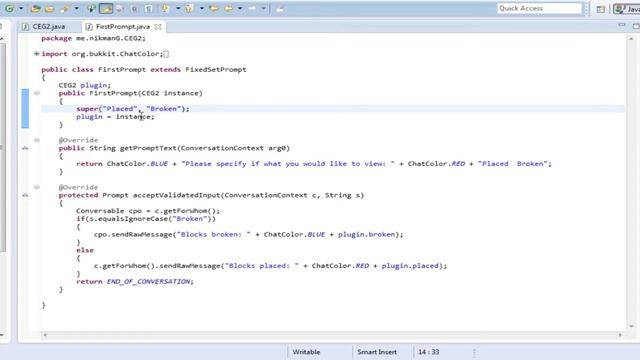Select the FirstPrompt.java tab
The width and height of the screenshot is (640, 360).
[123, 27]
